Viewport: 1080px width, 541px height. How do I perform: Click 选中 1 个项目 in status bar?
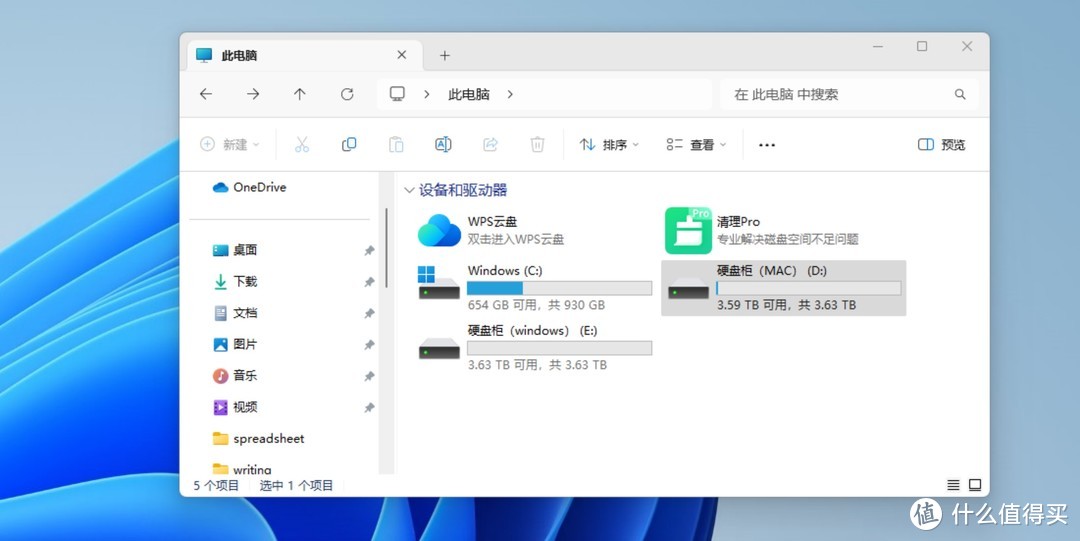[296, 485]
